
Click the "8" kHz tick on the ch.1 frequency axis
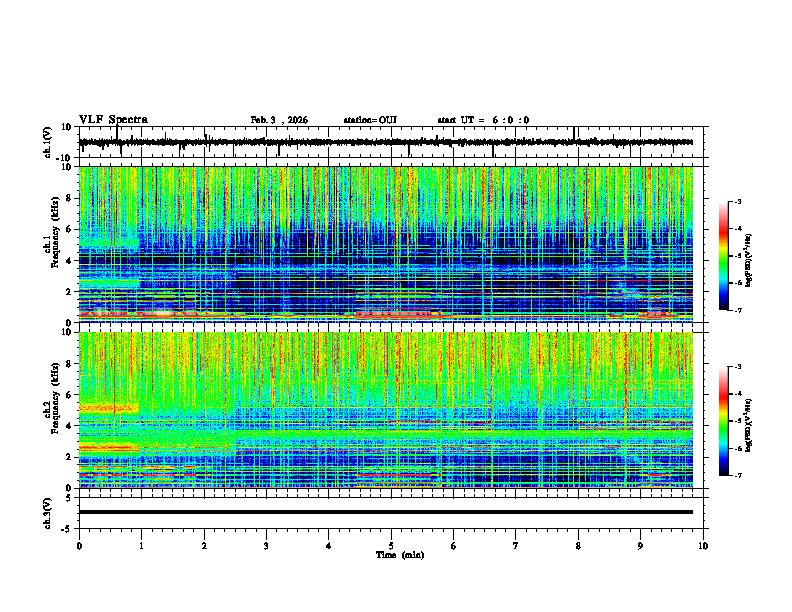[70, 198]
